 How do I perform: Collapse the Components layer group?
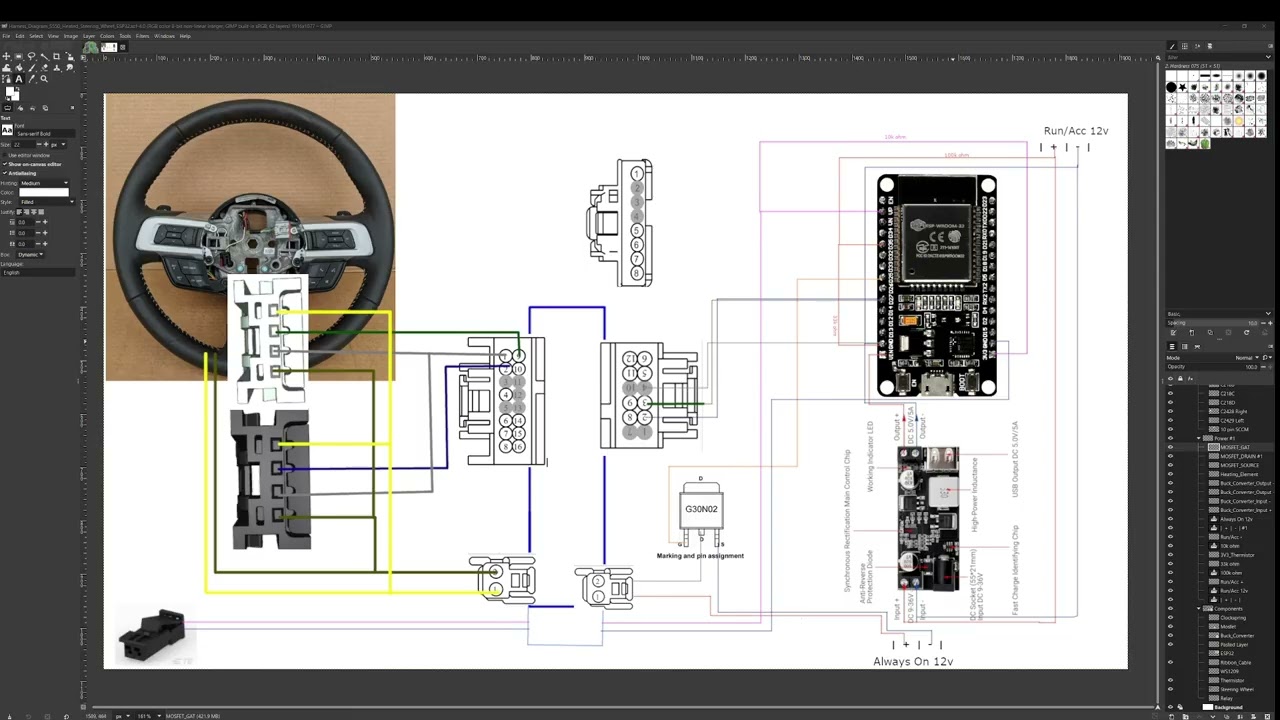[1199, 608]
